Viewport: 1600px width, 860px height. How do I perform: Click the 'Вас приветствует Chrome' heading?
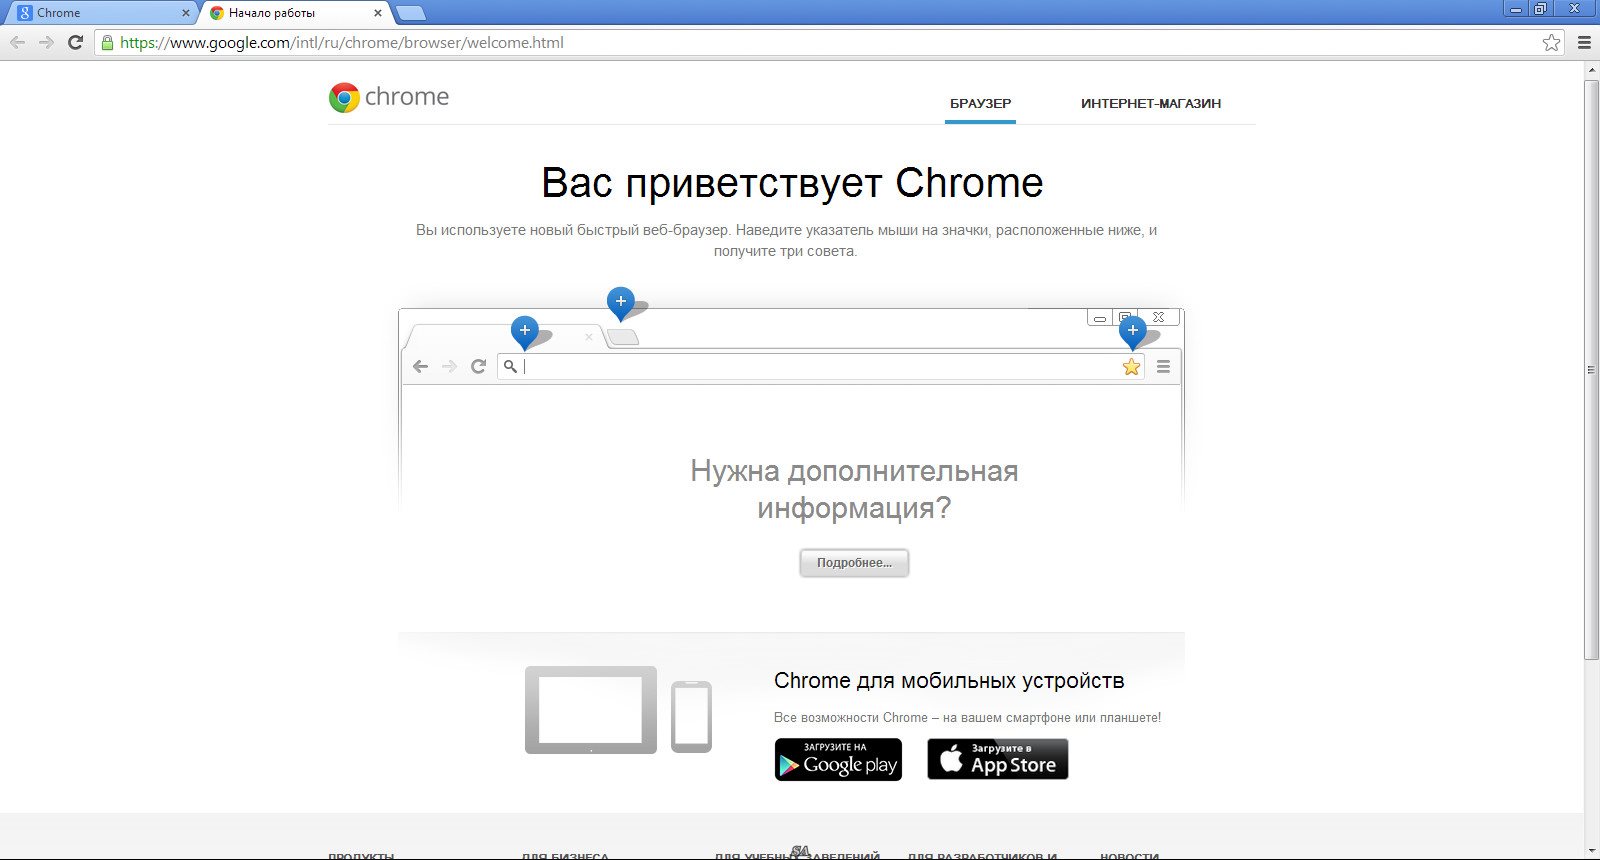pos(792,183)
